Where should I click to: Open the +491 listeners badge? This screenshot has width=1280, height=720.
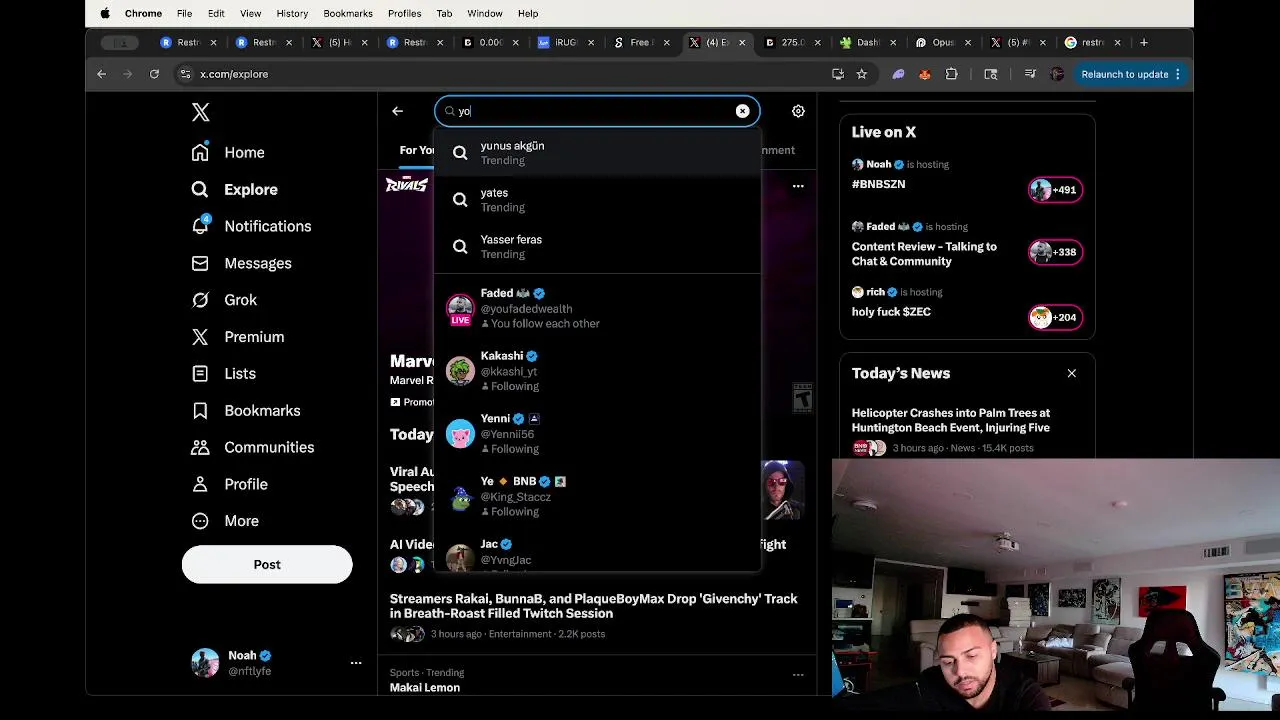[1055, 190]
